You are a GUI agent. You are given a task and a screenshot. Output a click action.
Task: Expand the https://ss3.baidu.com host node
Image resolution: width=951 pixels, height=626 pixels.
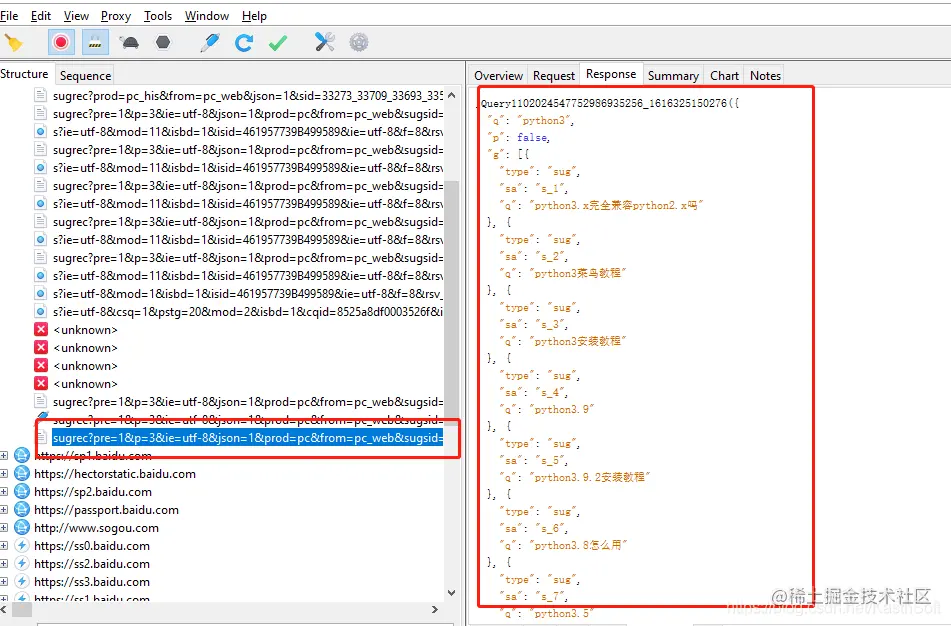[4, 582]
